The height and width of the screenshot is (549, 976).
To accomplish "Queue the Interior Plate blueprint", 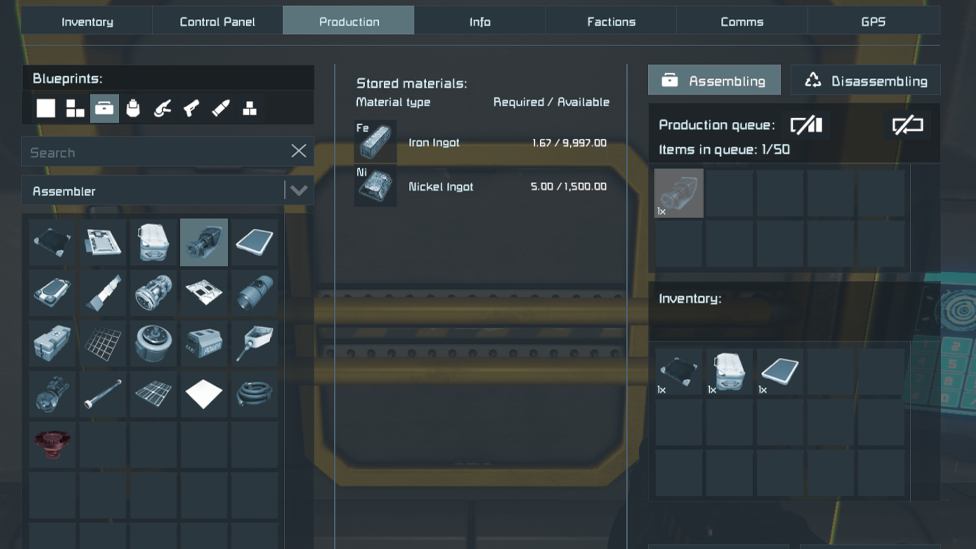I will (204, 293).
